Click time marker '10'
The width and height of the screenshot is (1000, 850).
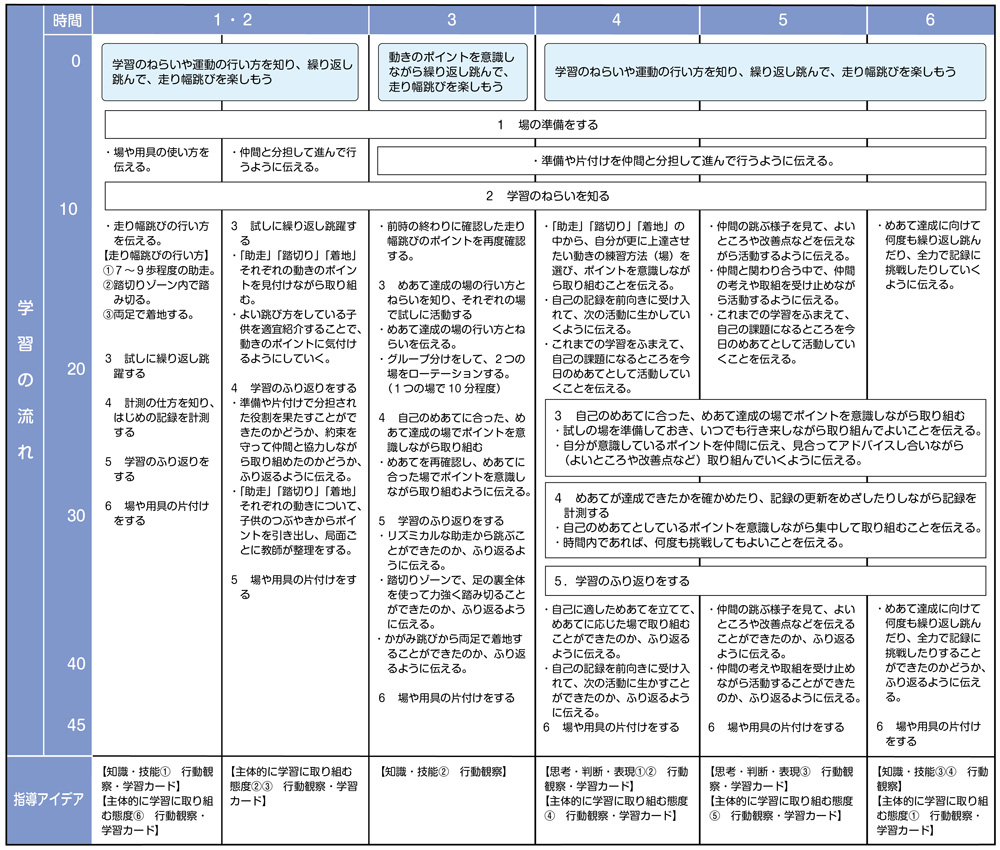(x=68, y=209)
